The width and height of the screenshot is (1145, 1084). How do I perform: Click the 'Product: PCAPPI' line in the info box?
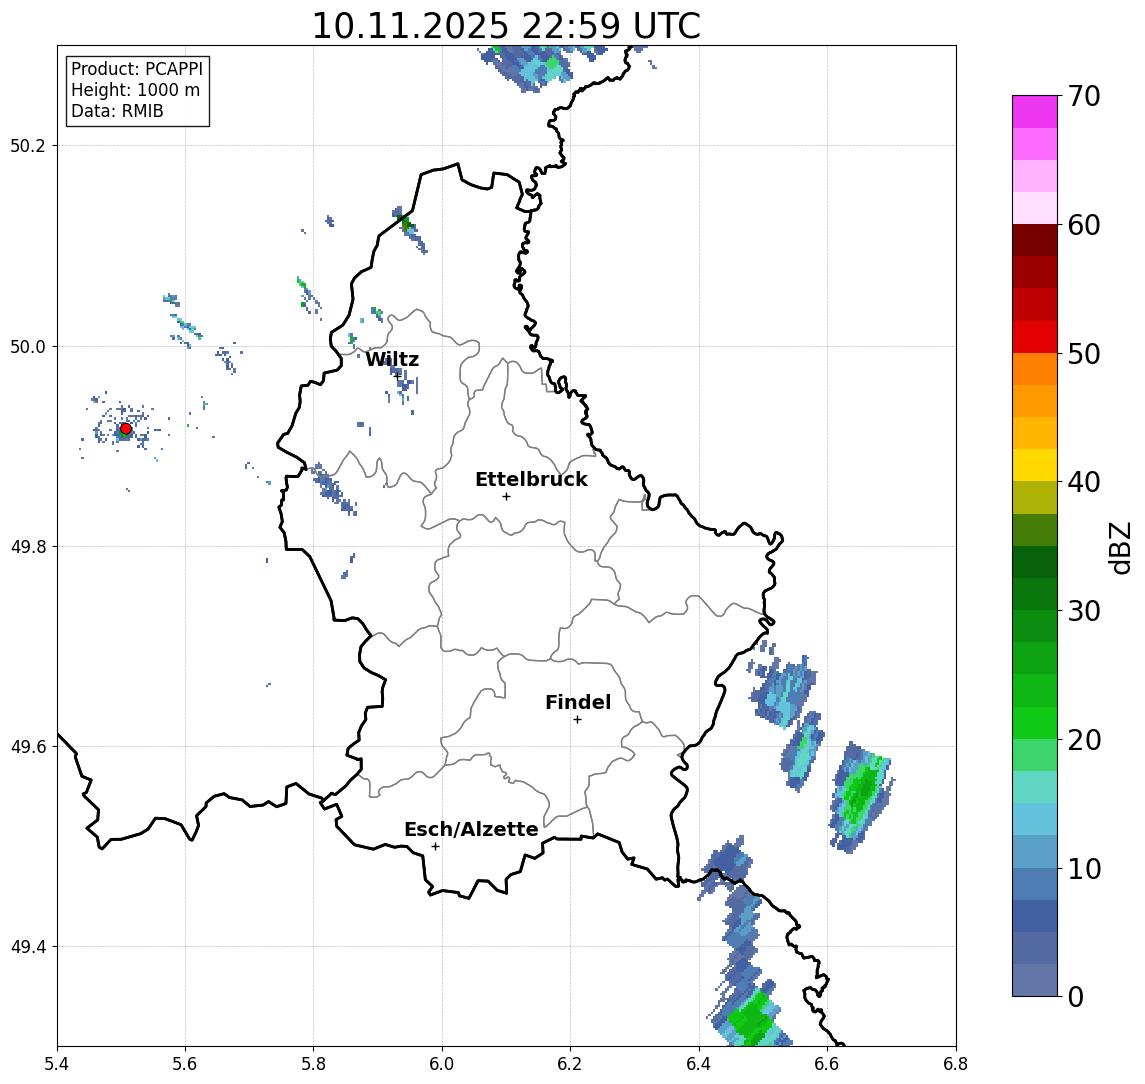137,69
